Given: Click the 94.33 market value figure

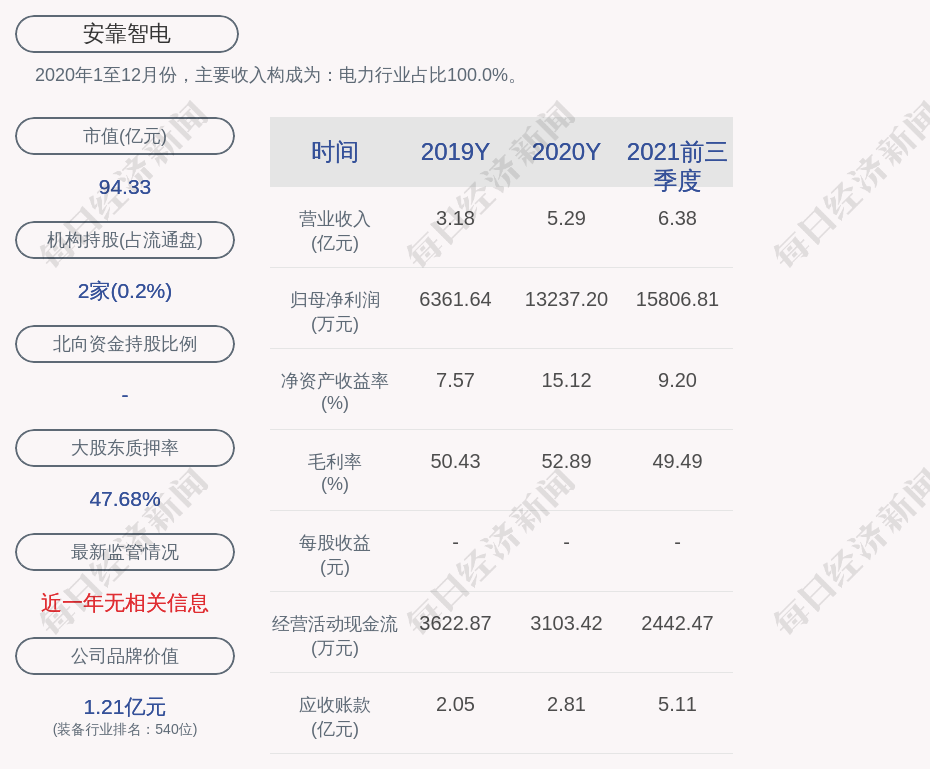Looking at the screenshot, I should click(x=125, y=187).
